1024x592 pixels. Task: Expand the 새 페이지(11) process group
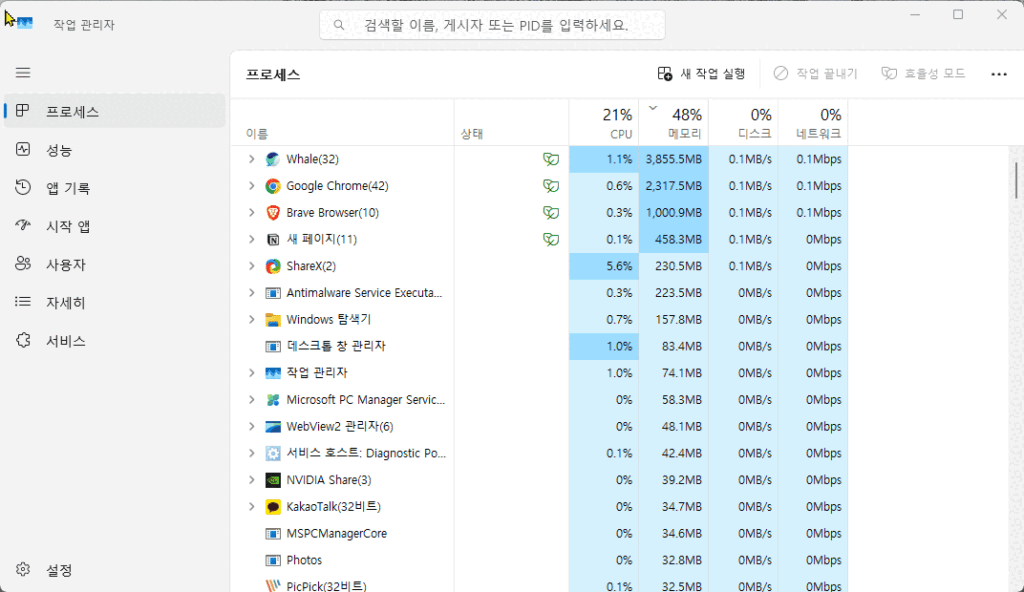251,239
